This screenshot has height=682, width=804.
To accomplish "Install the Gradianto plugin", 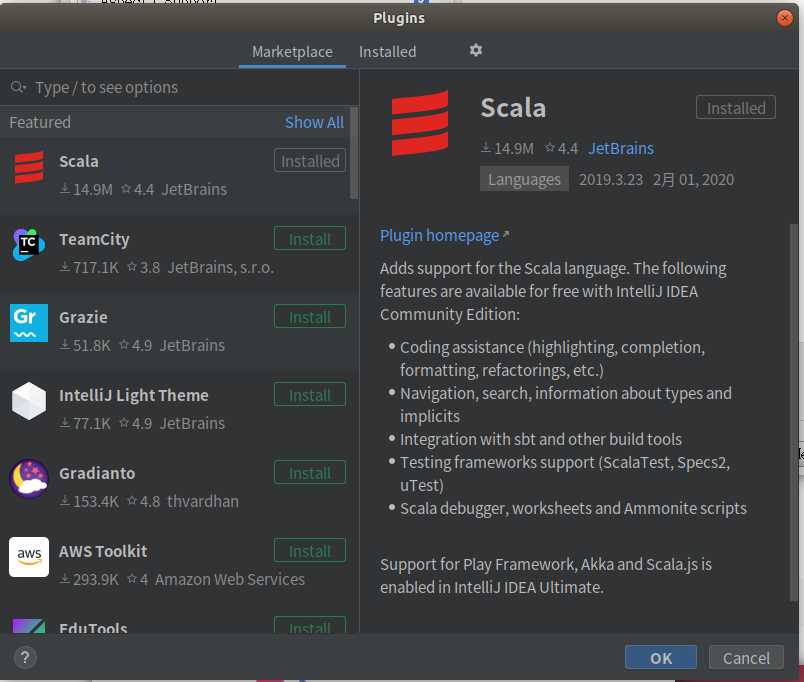I will 310,473.
